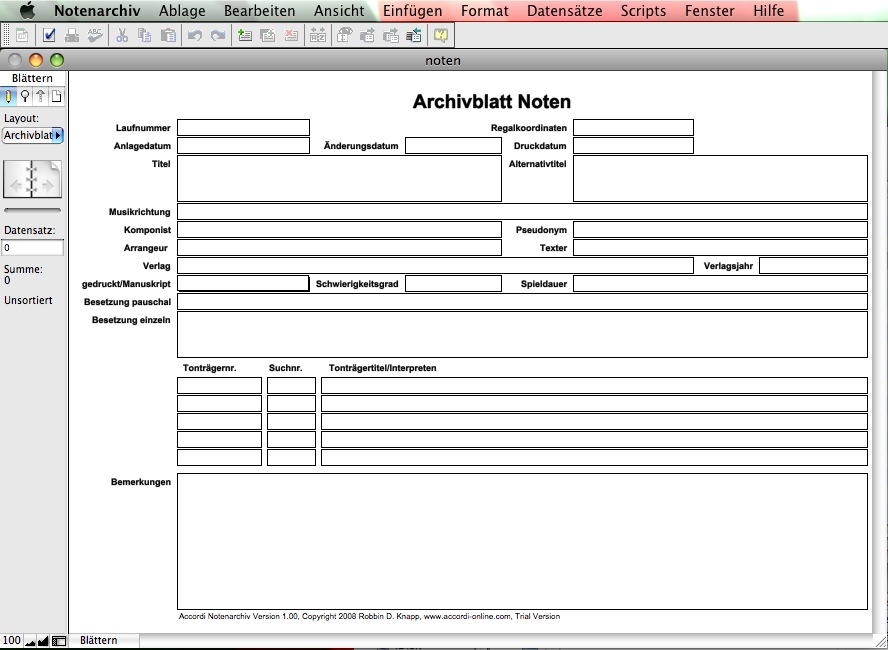
Task: Click the Texter field
Action: pos(720,247)
